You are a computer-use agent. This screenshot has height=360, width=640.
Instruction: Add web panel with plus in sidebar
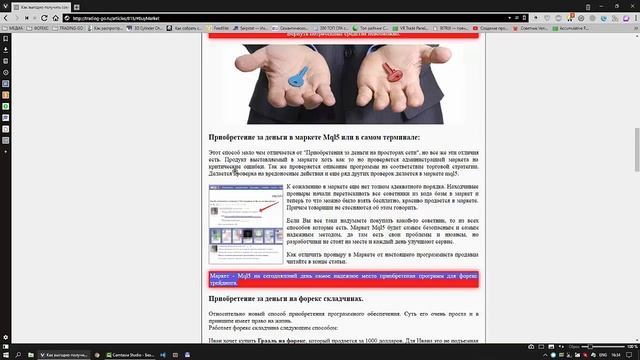coord(6,151)
